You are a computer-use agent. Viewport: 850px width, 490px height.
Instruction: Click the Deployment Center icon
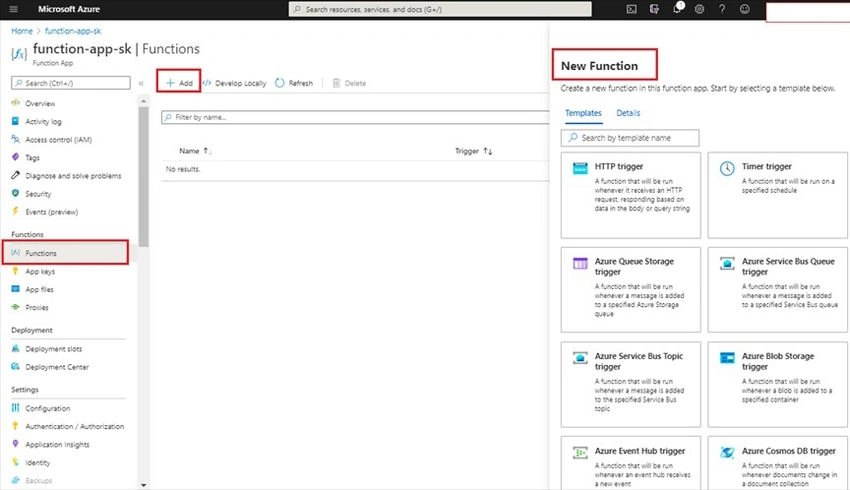click(15, 366)
